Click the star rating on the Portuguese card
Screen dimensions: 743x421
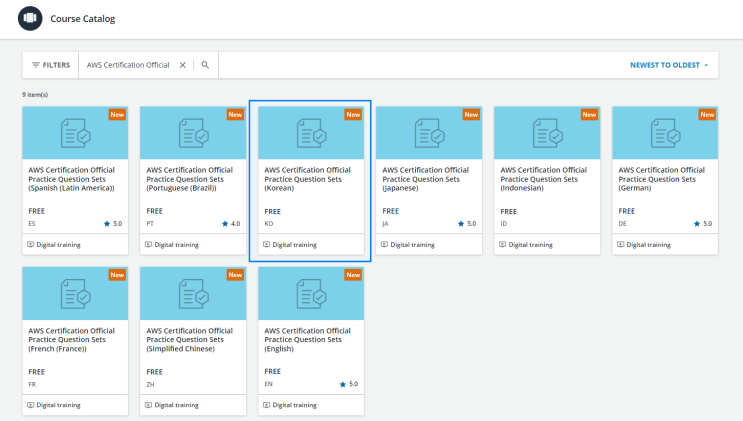(231, 223)
